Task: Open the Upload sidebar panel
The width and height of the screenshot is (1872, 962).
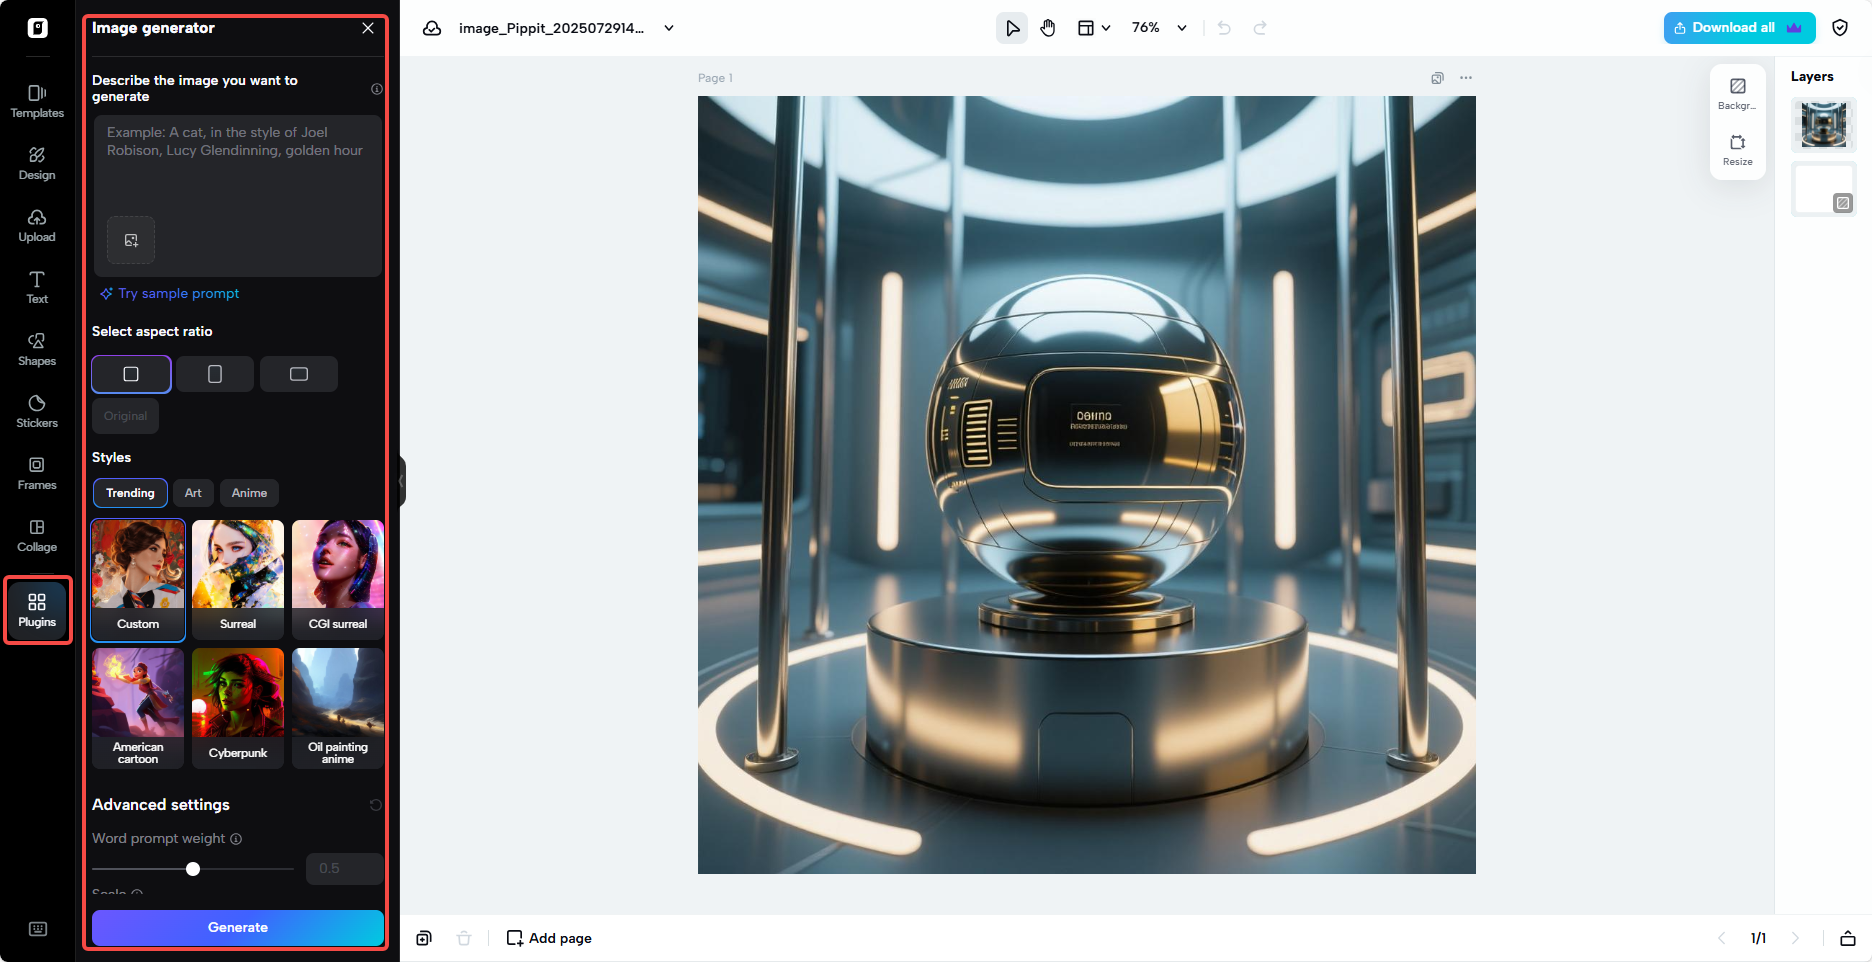Action: coord(37,225)
